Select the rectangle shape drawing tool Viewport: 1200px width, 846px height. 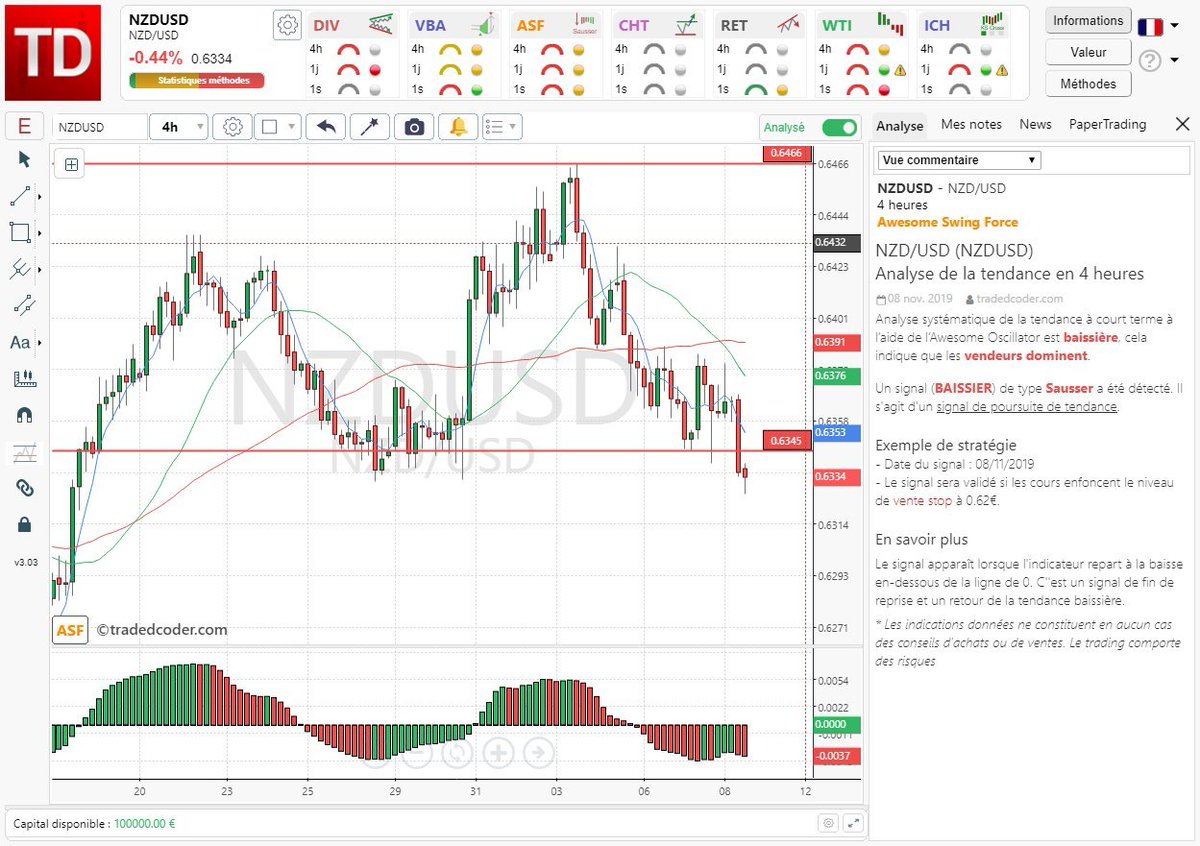(x=20, y=232)
